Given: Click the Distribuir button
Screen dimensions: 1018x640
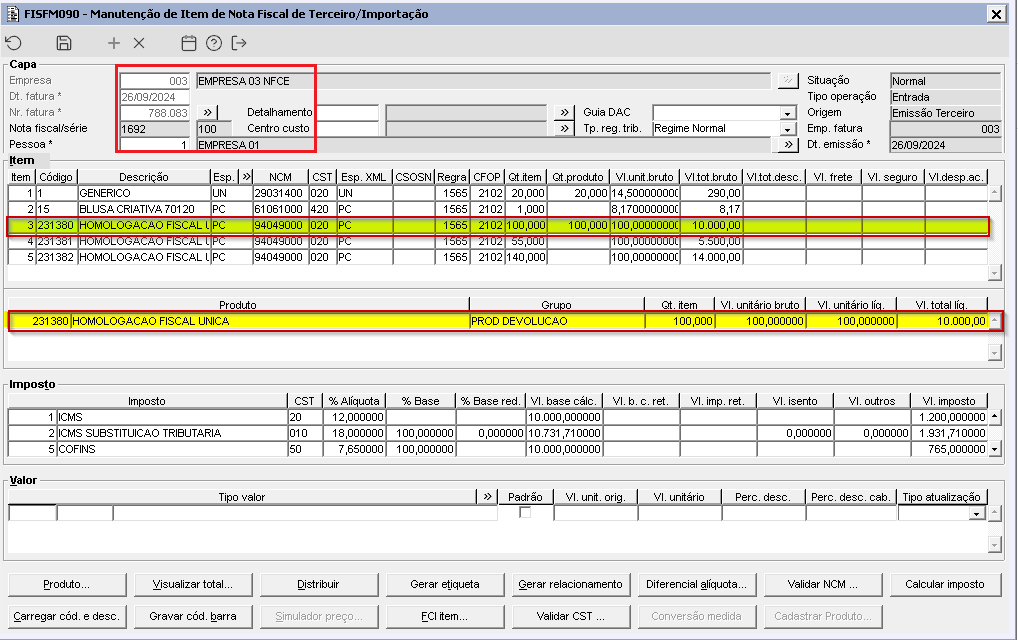Looking at the screenshot, I should (319, 584).
